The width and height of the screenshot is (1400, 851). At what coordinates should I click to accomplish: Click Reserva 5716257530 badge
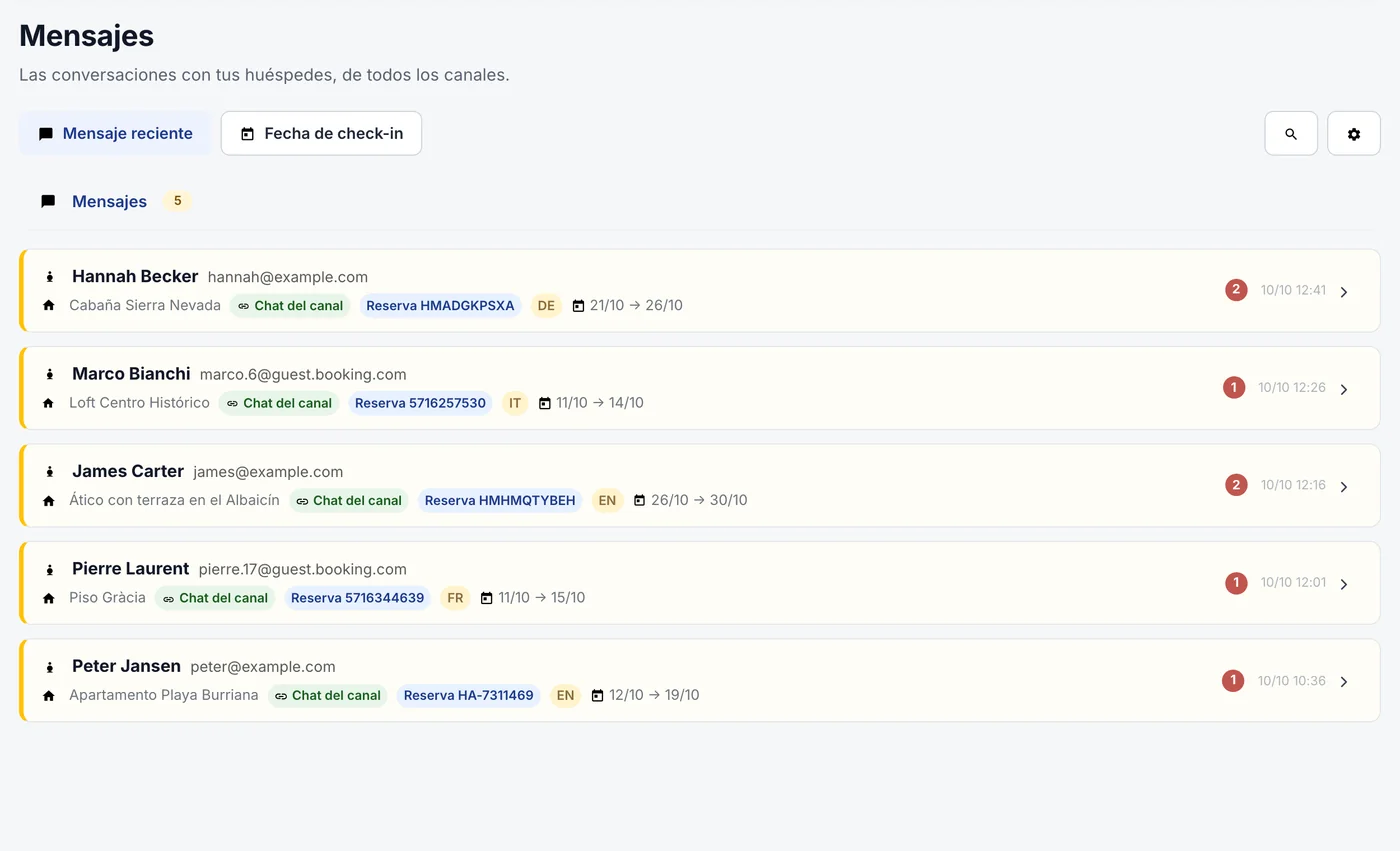point(420,403)
